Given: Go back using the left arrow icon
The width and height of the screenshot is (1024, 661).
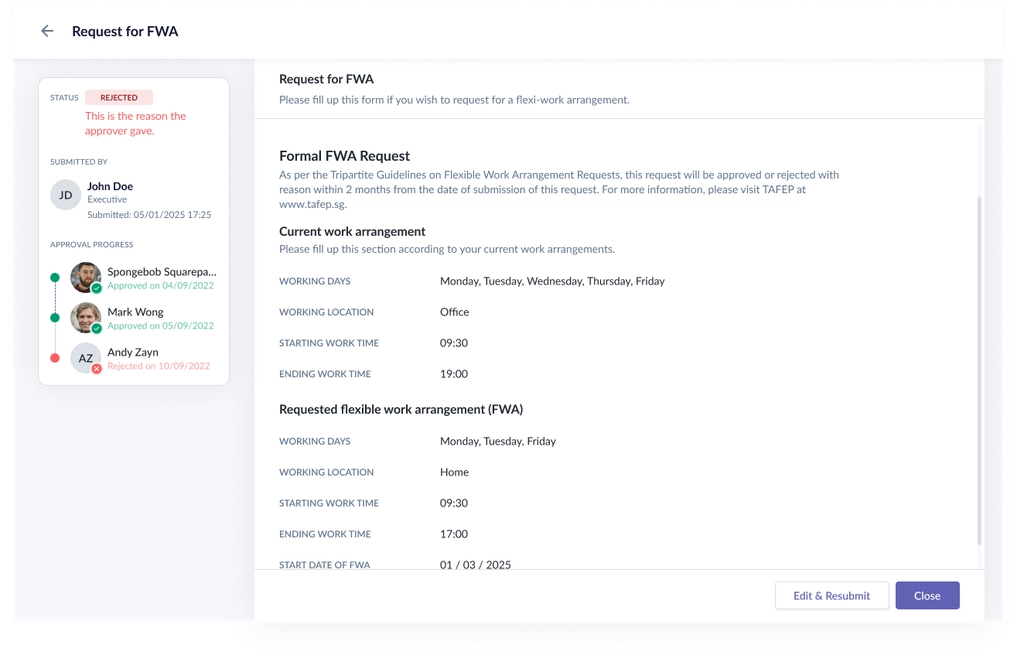Looking at the screenshot, I should point(47,31).
